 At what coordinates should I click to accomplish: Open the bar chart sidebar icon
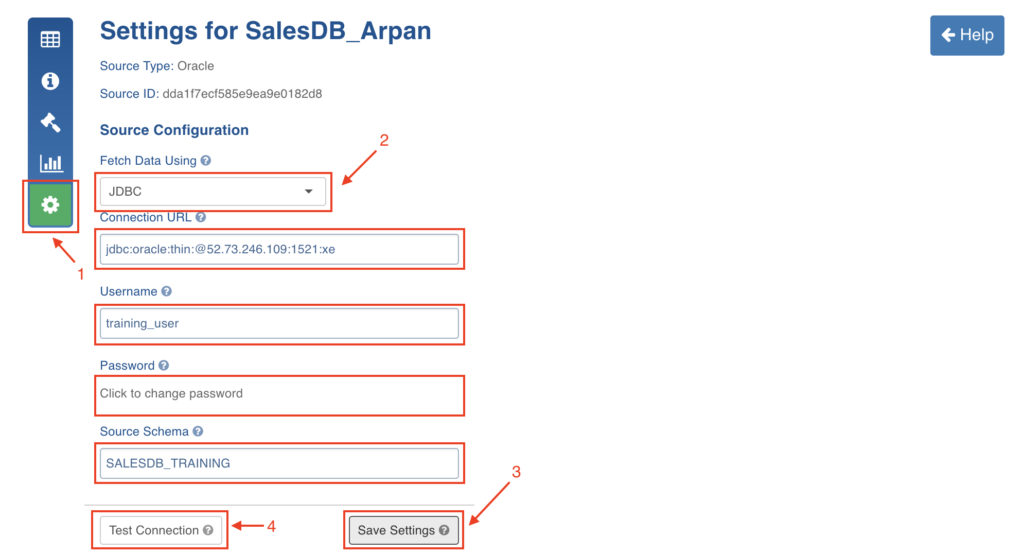coord(50,163)
